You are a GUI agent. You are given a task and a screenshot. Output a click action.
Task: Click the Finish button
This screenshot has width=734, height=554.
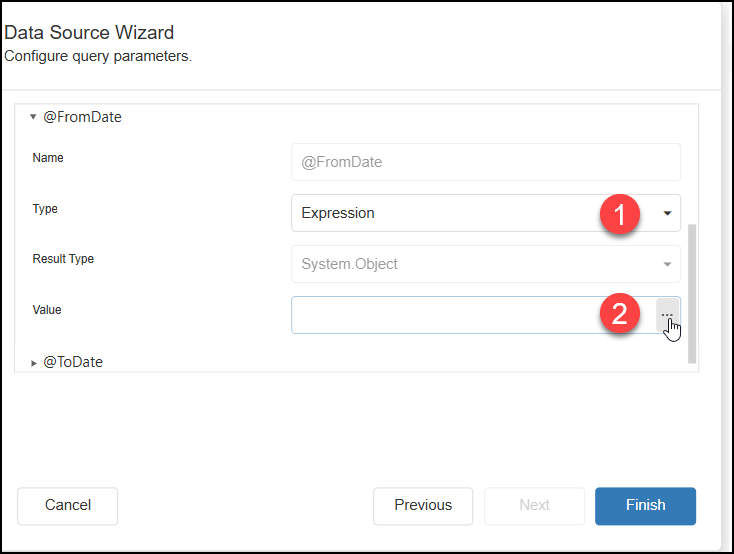coord(645,506)
